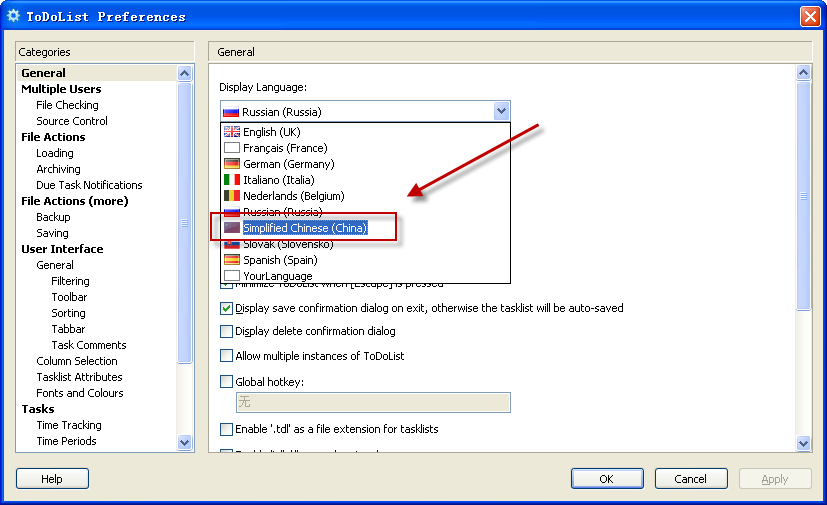
Task: Pick Spanish (Spain) from the list
Action: click(x=366, y=260)
